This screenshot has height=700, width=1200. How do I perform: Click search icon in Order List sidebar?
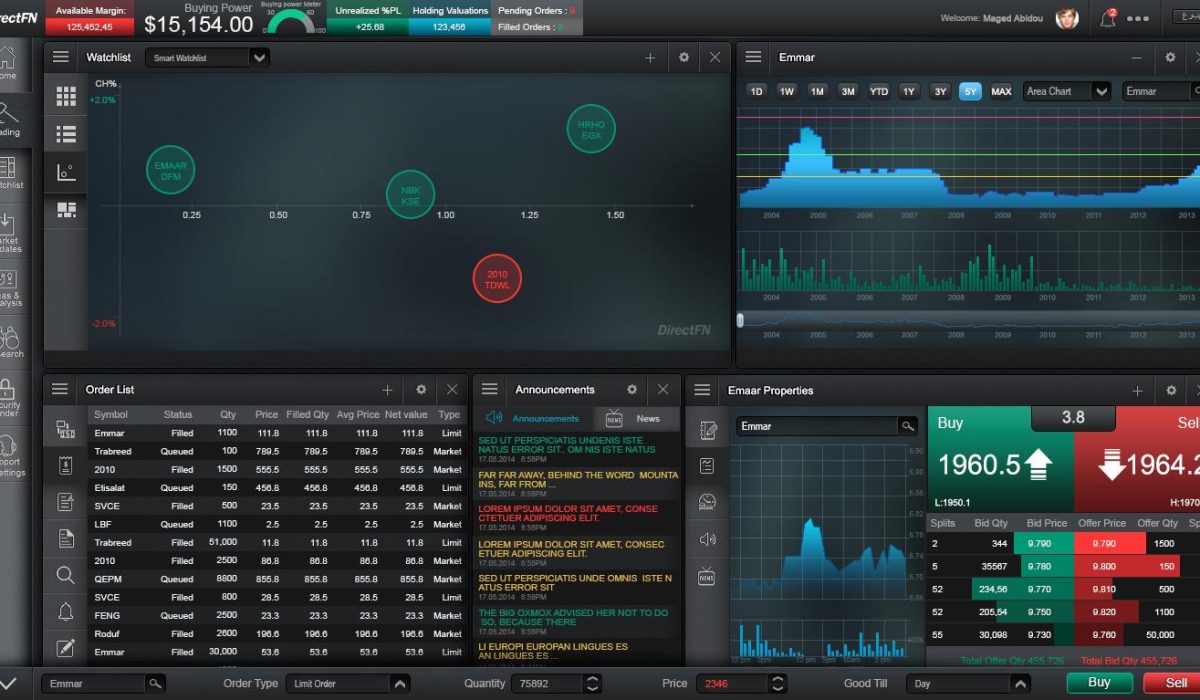[x=66, y=575]
